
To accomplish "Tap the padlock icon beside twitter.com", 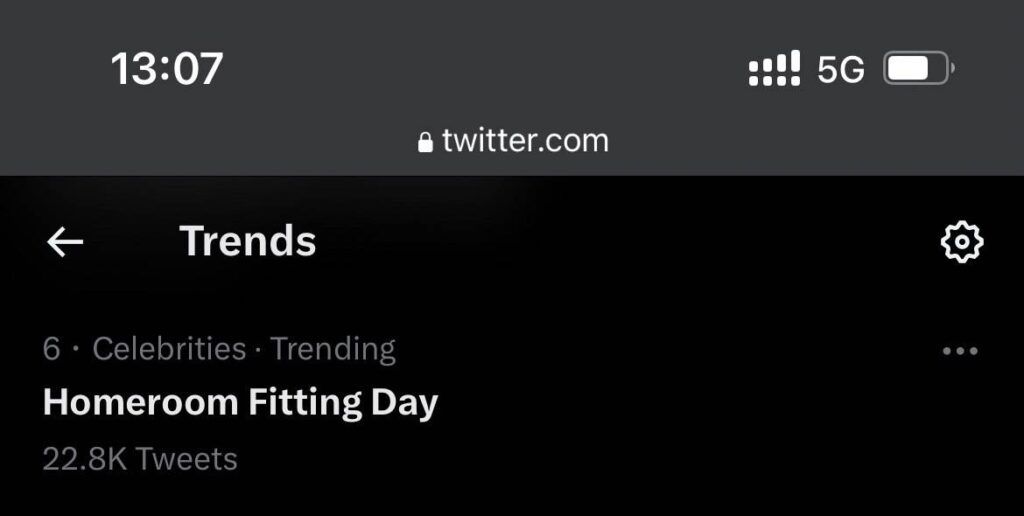I will pyautogui.click(x=425, y=142).
